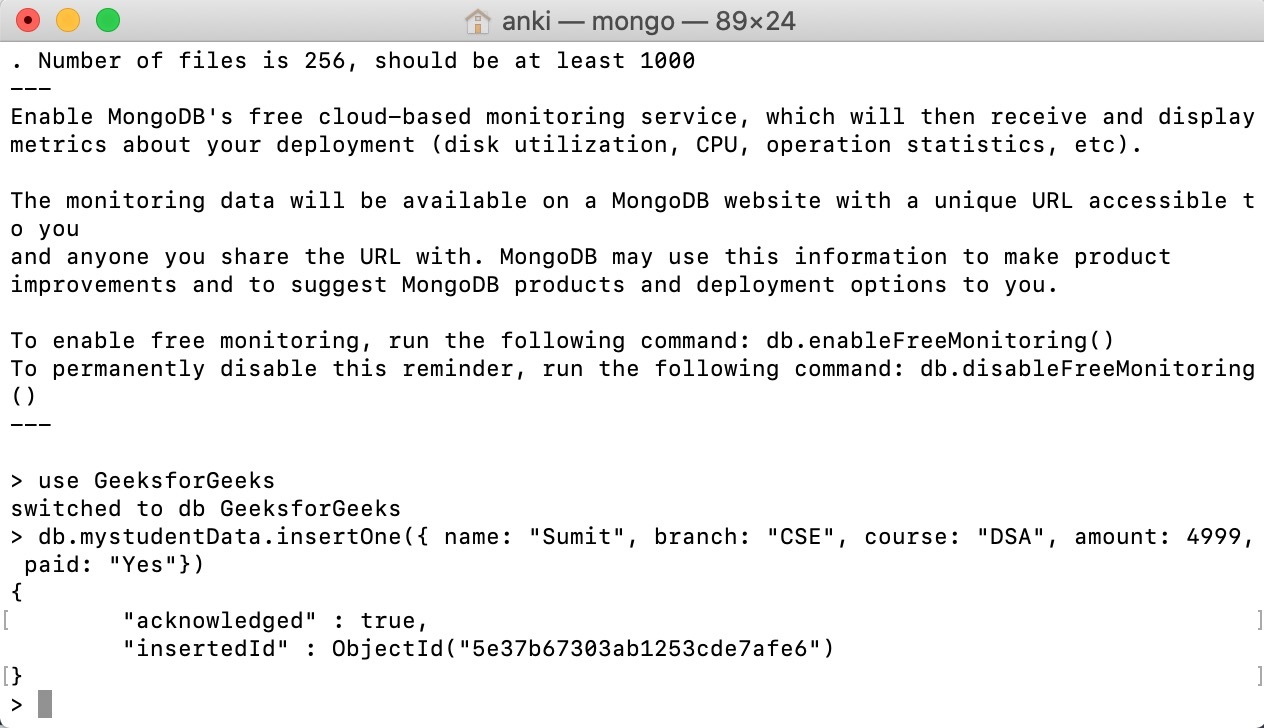Screen dimensions: 1264x728
Task: Click the db.enableFreeMonitoring() command text
Action: click(940, 340)
